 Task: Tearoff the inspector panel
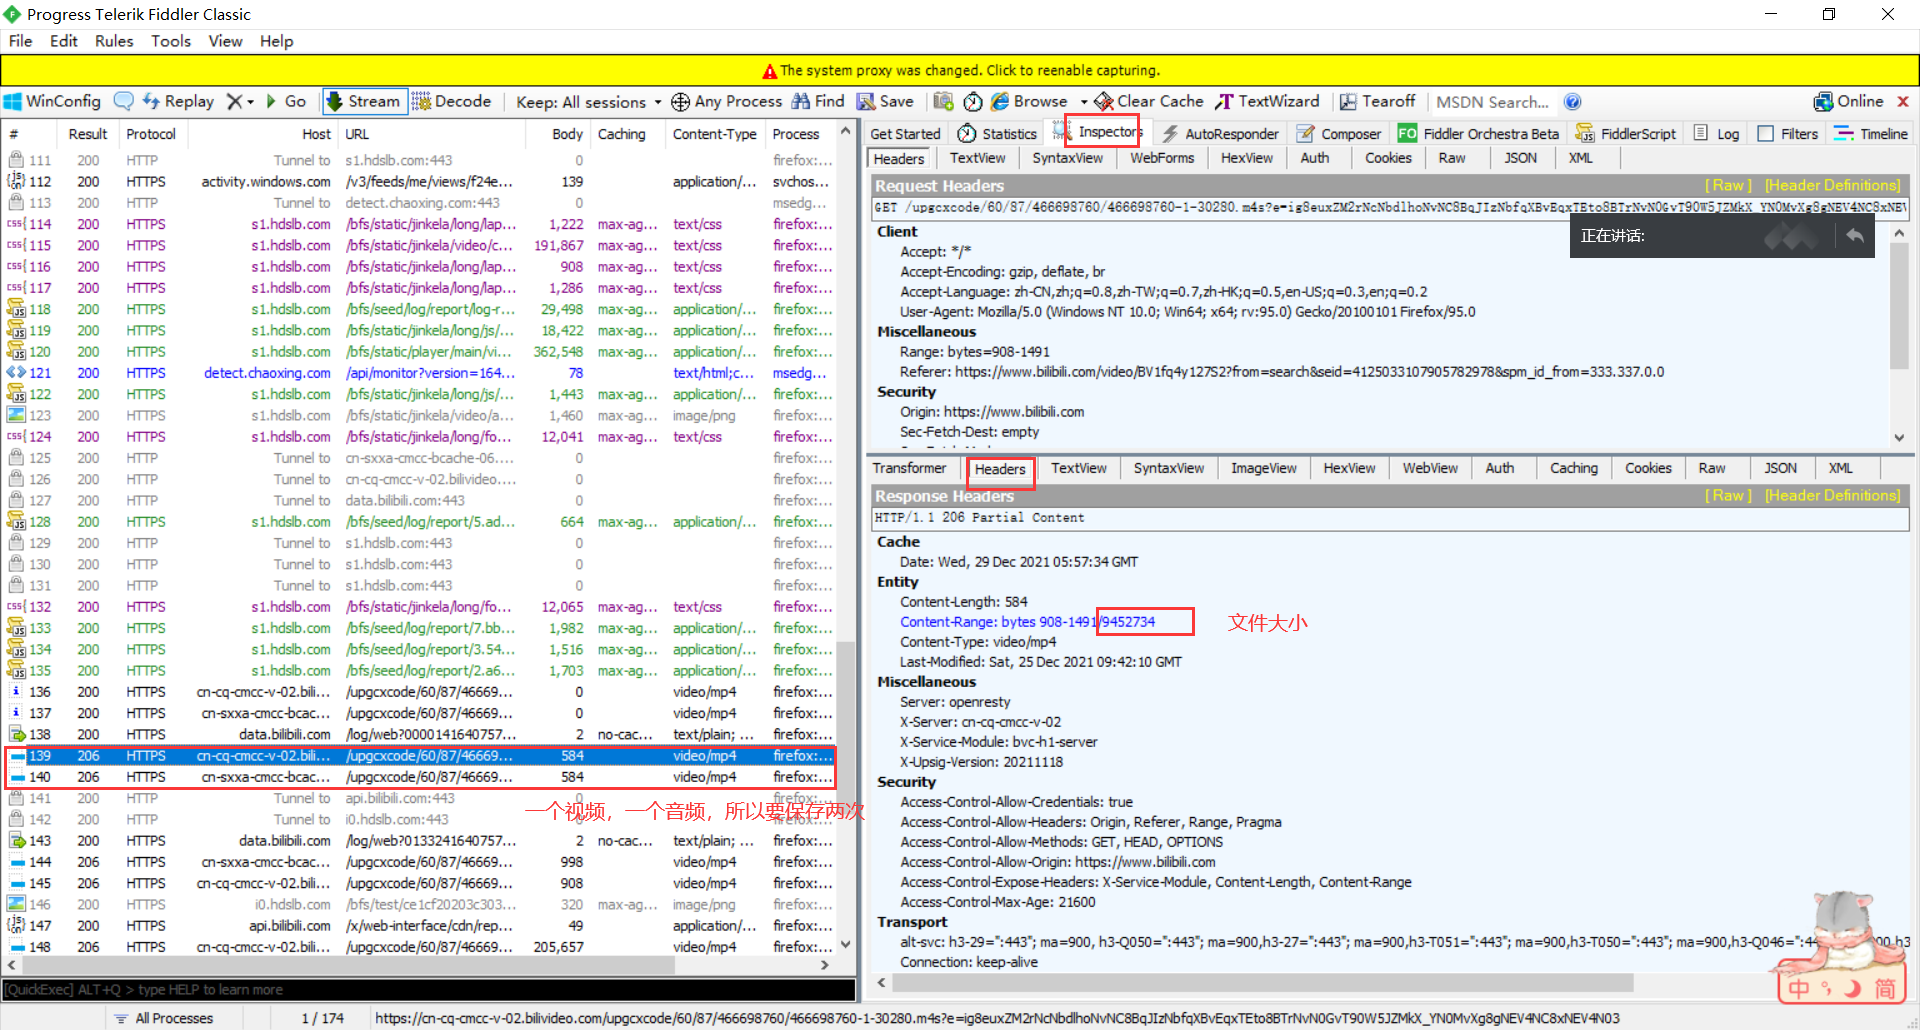(x=1377, y=101)
